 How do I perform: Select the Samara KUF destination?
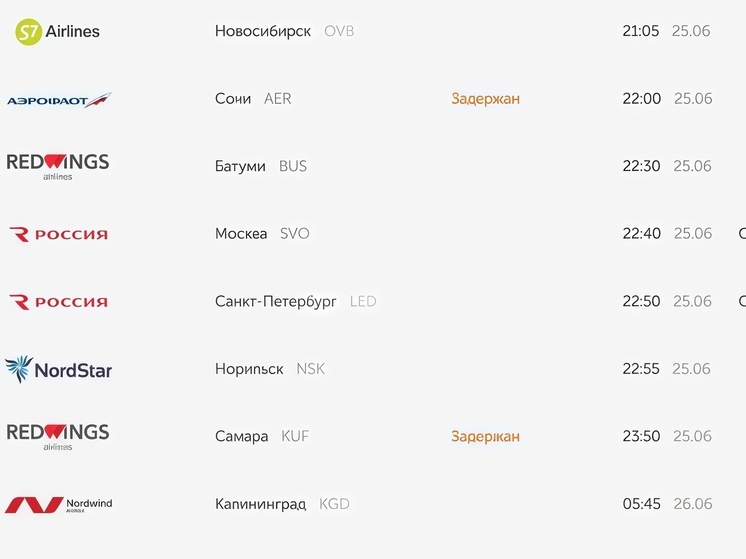tap(262, 436)
